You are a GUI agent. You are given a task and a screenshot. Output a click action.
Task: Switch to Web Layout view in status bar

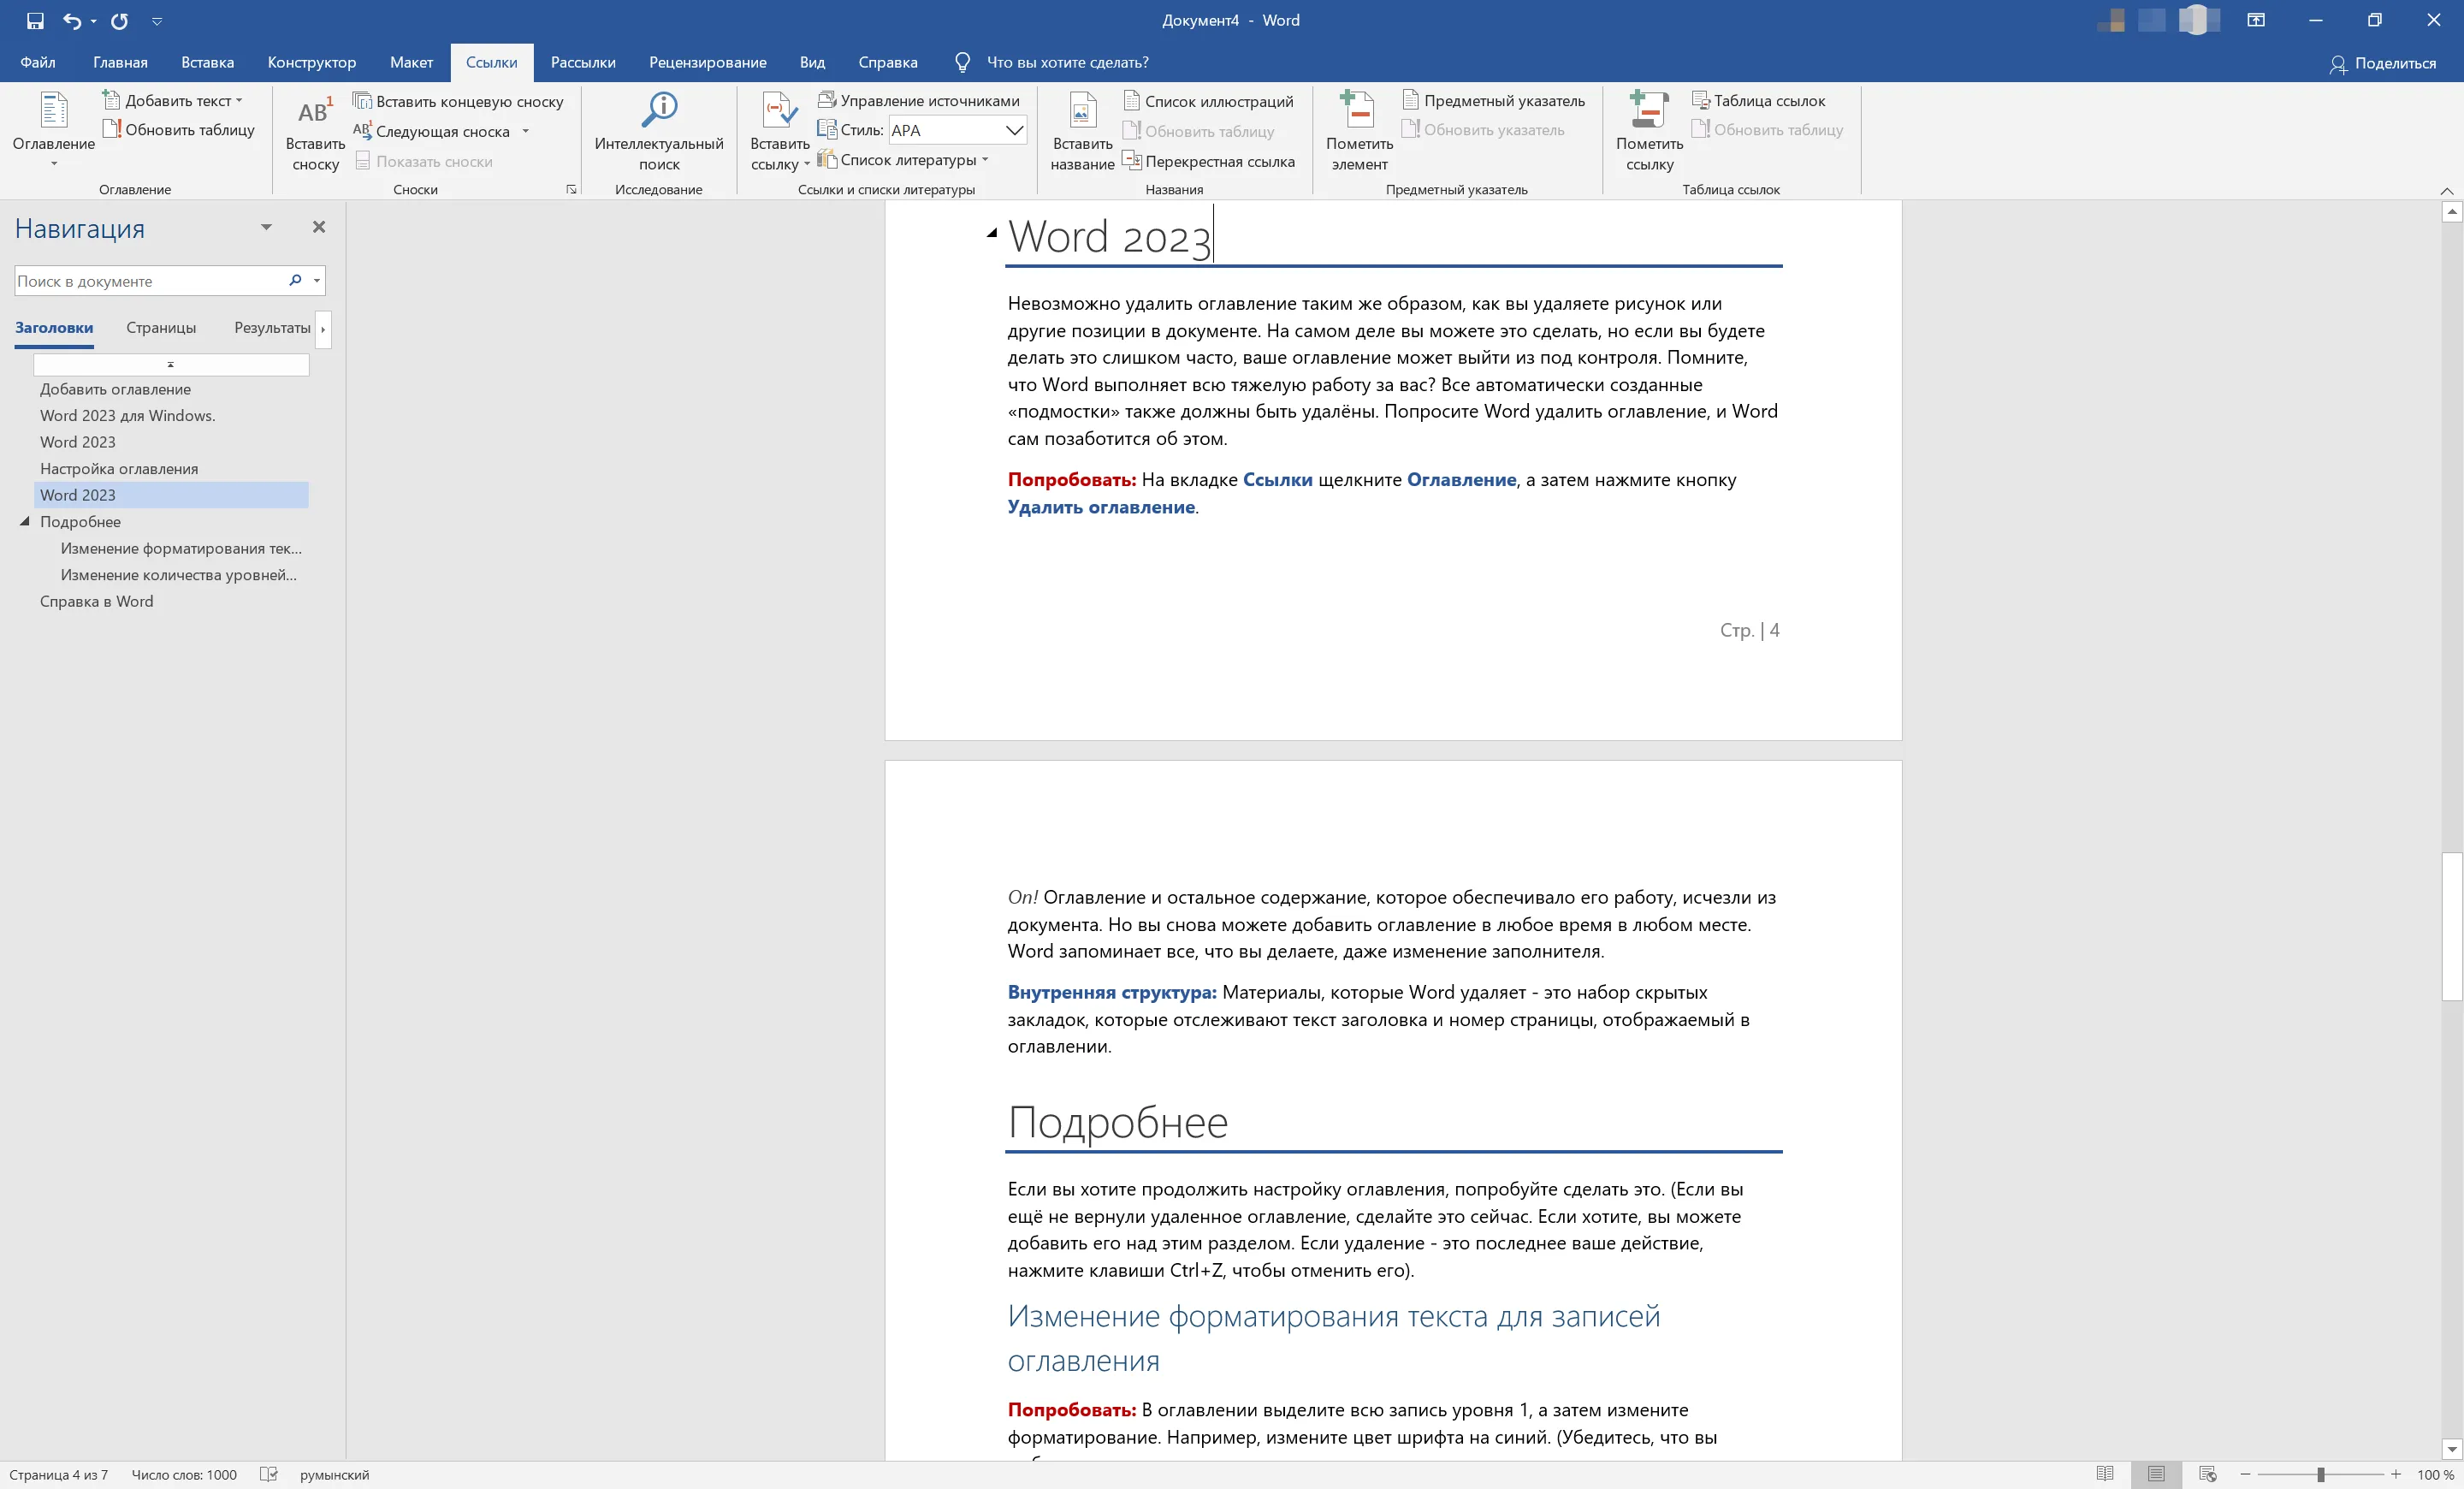tap(2208, 1474)
